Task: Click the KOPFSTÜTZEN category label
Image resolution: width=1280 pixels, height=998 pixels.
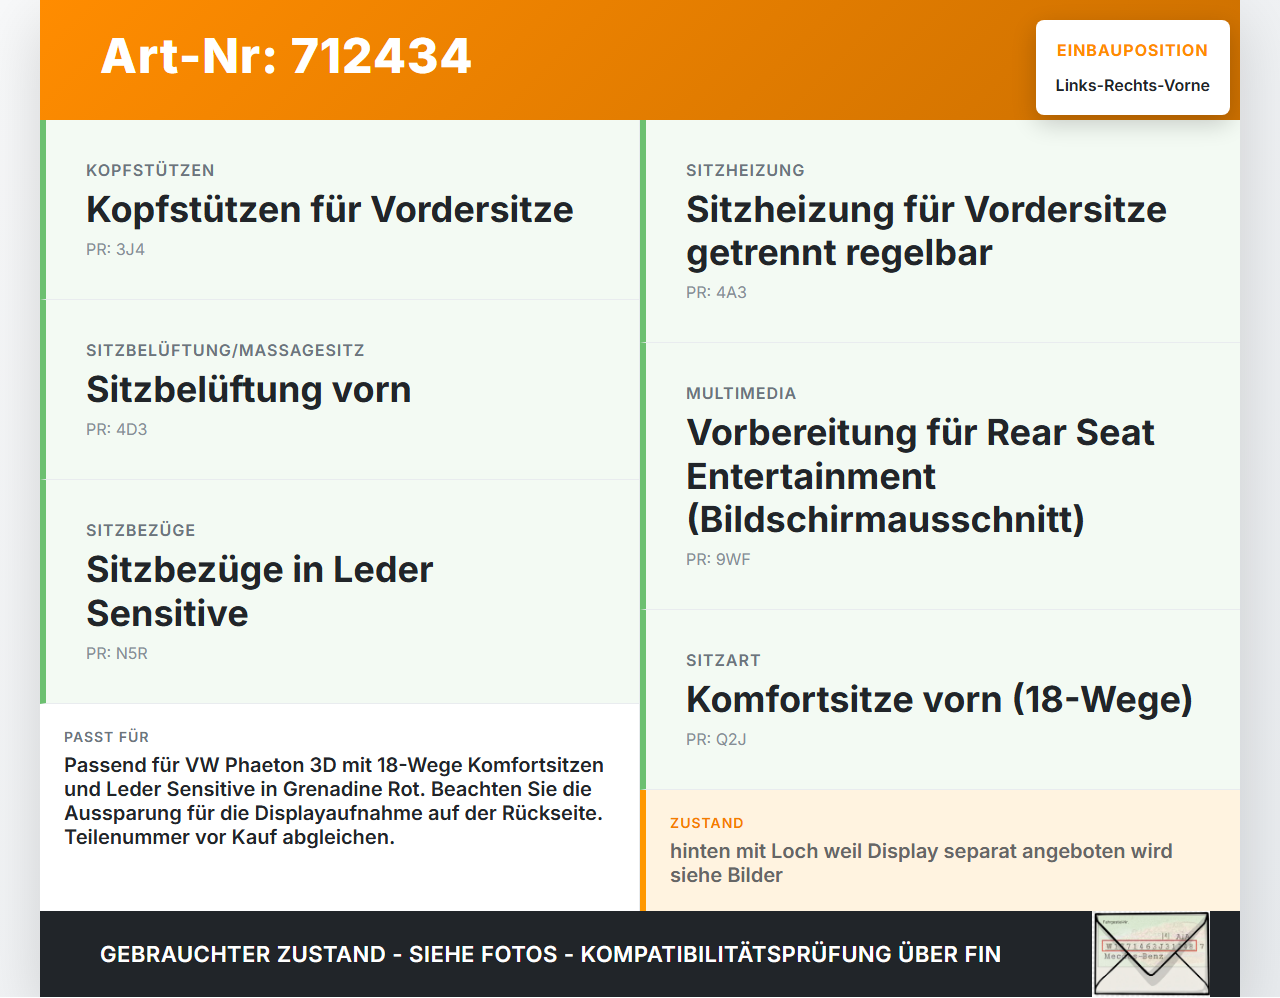Action: 150,170
